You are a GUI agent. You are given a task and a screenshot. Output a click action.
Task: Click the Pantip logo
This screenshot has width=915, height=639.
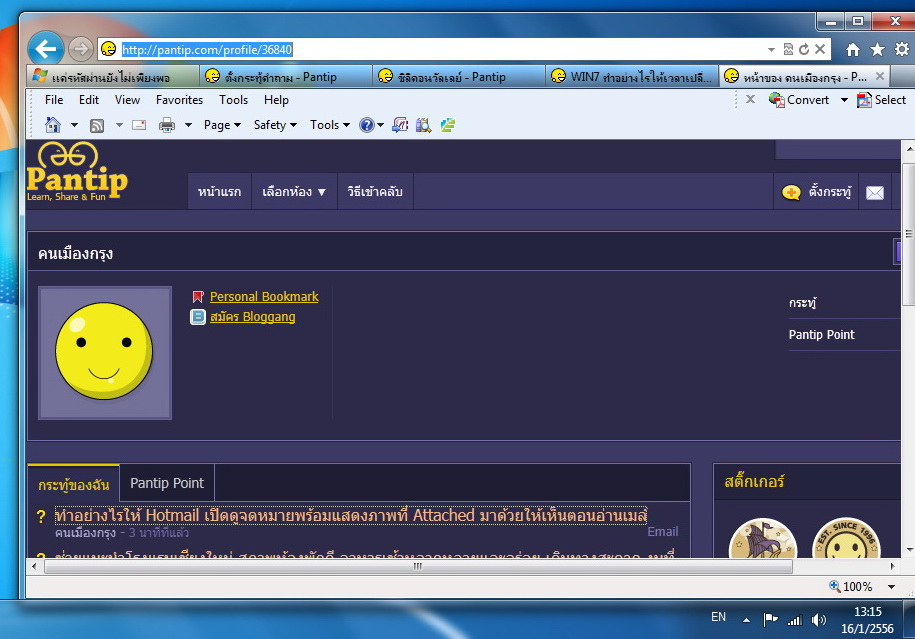(x=76, y=172)
